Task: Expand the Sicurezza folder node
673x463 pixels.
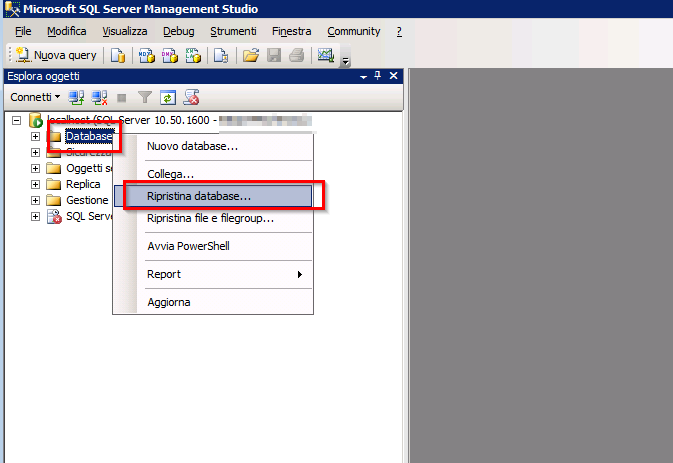Action: [35, 152]
